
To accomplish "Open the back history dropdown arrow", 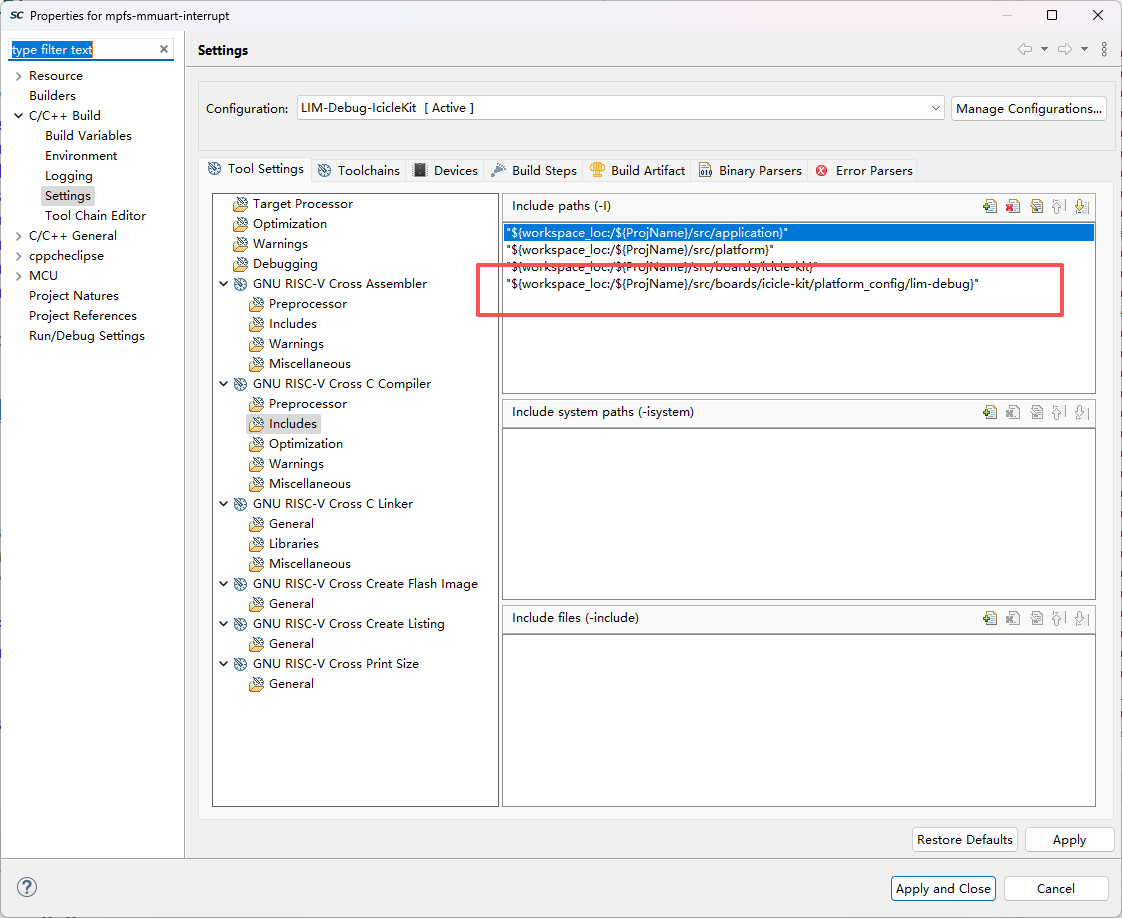I will tap(1044, 49).
